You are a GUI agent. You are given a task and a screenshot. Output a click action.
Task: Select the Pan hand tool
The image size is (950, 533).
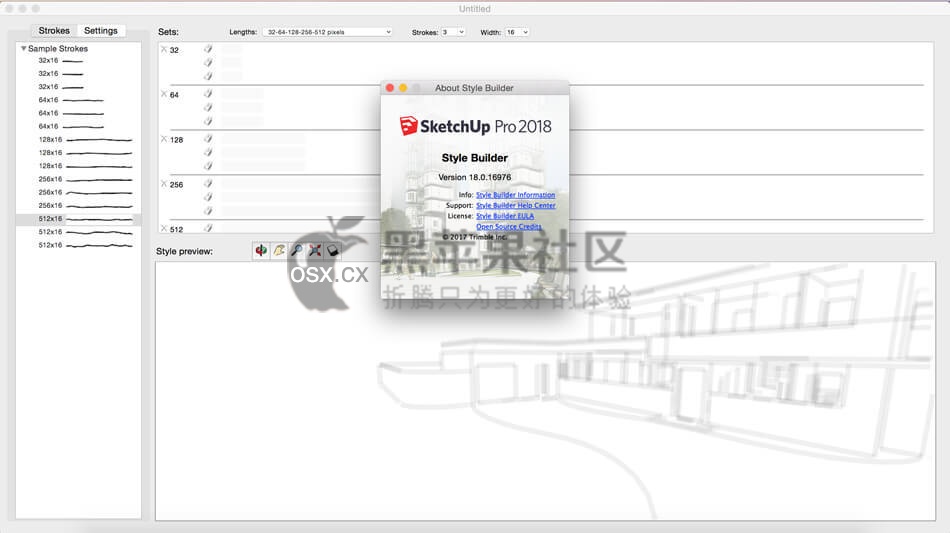click(x=279, y=250)
